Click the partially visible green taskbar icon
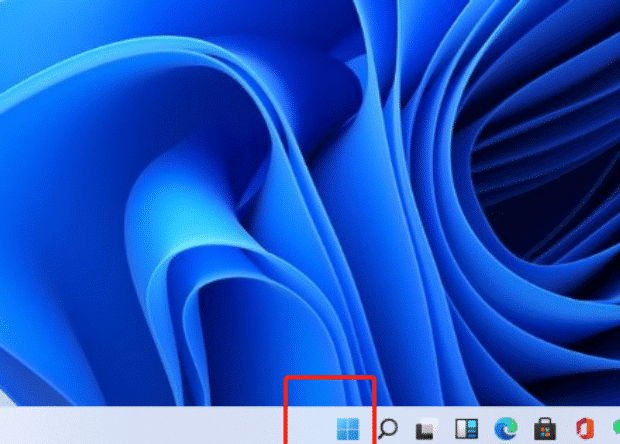Viewport: 620px width, 444px height. [614, 429]
